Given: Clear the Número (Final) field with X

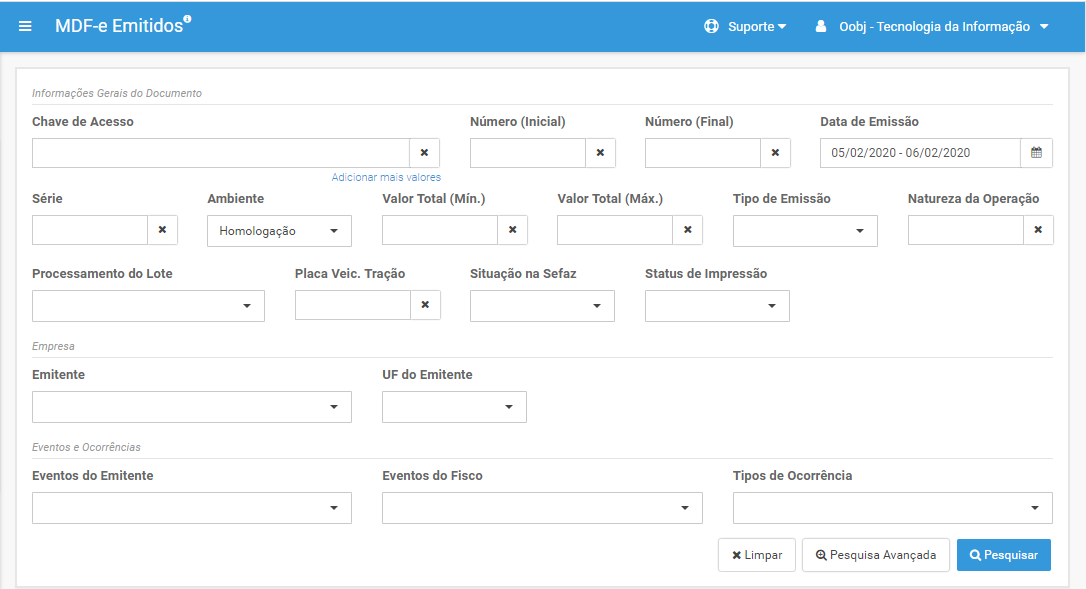Looking at the screenshot, I should point(775,152).
